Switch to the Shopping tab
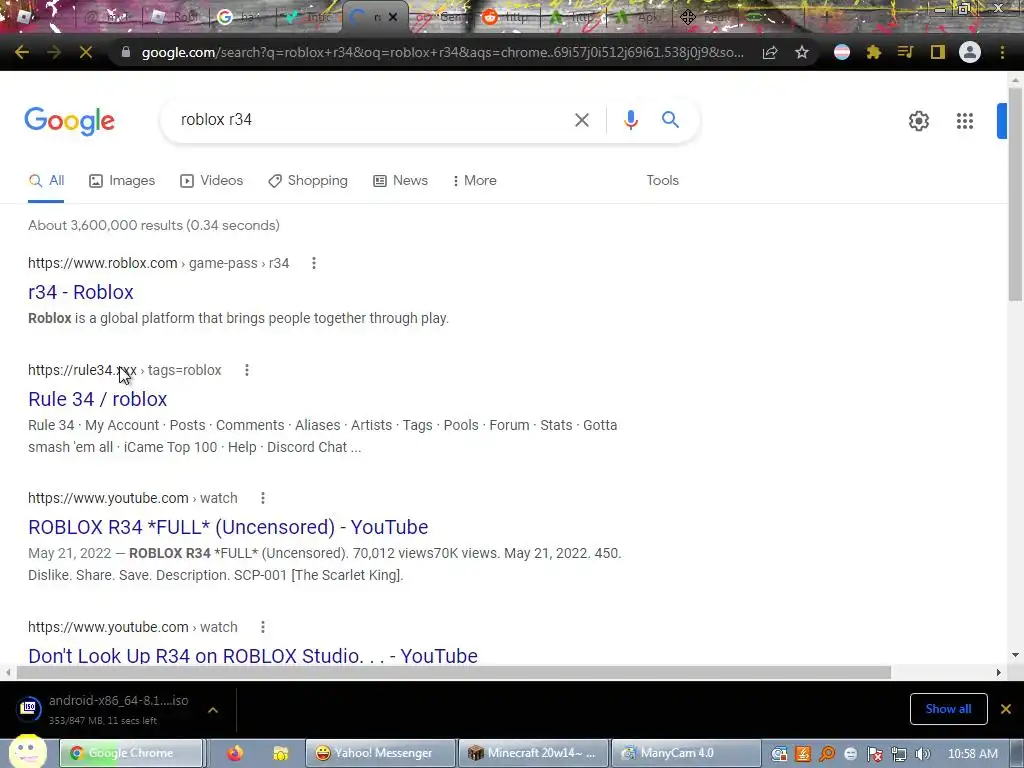Screen dimensions: 1024x768 click(308, 180)
